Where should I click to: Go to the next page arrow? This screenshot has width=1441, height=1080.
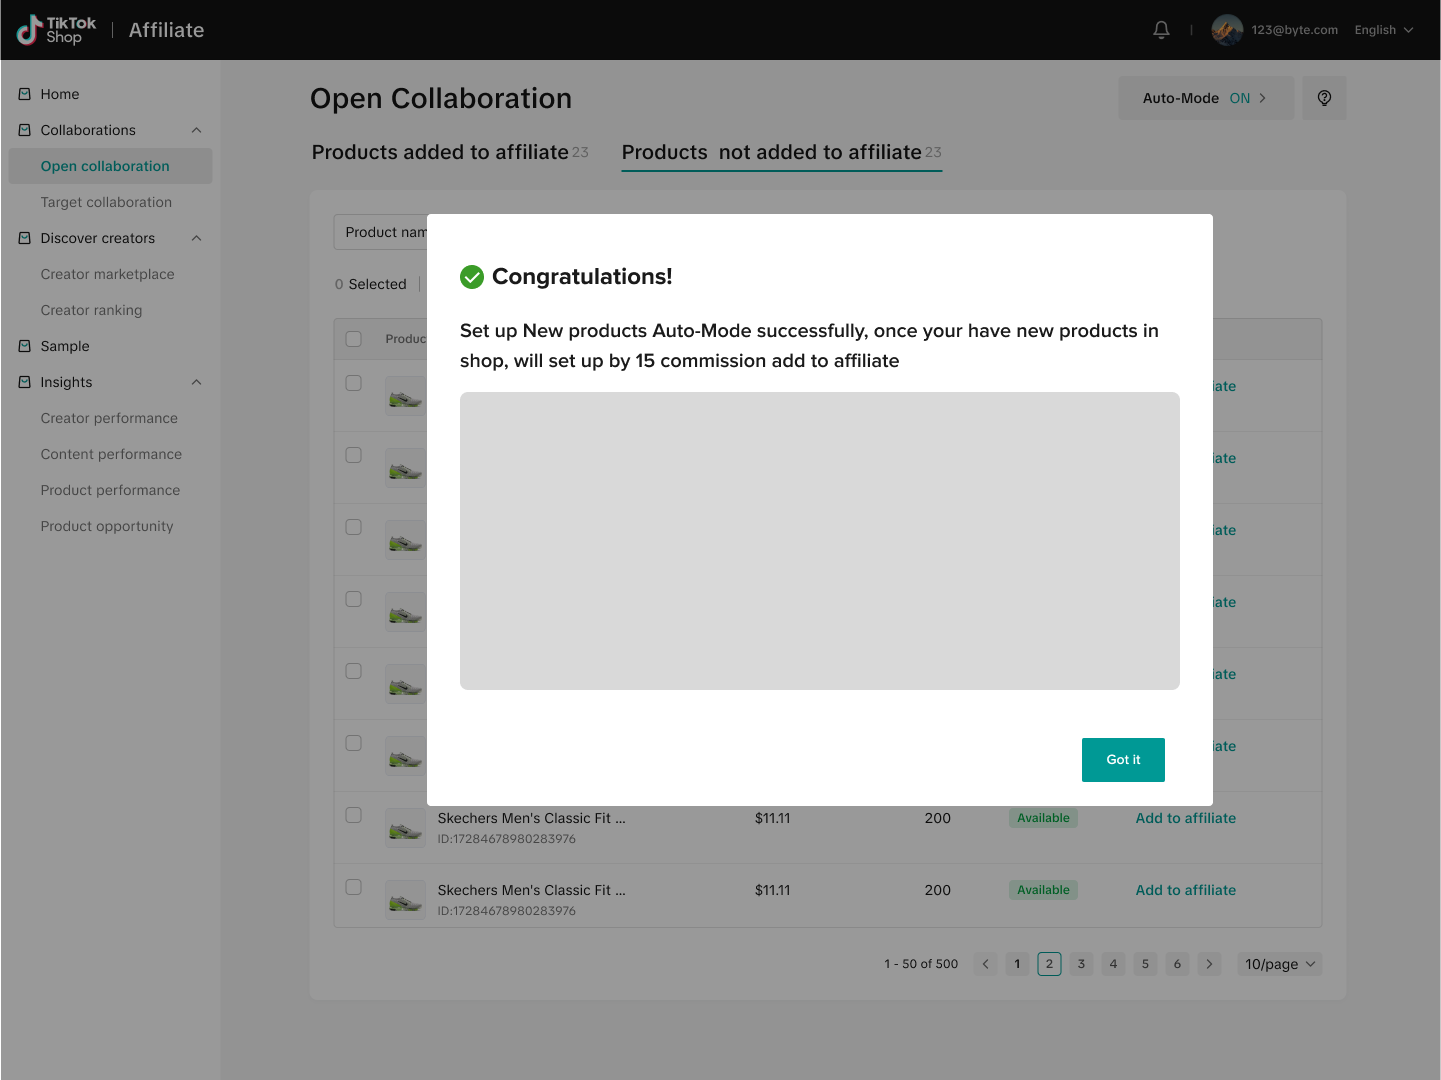[1209, 964]
